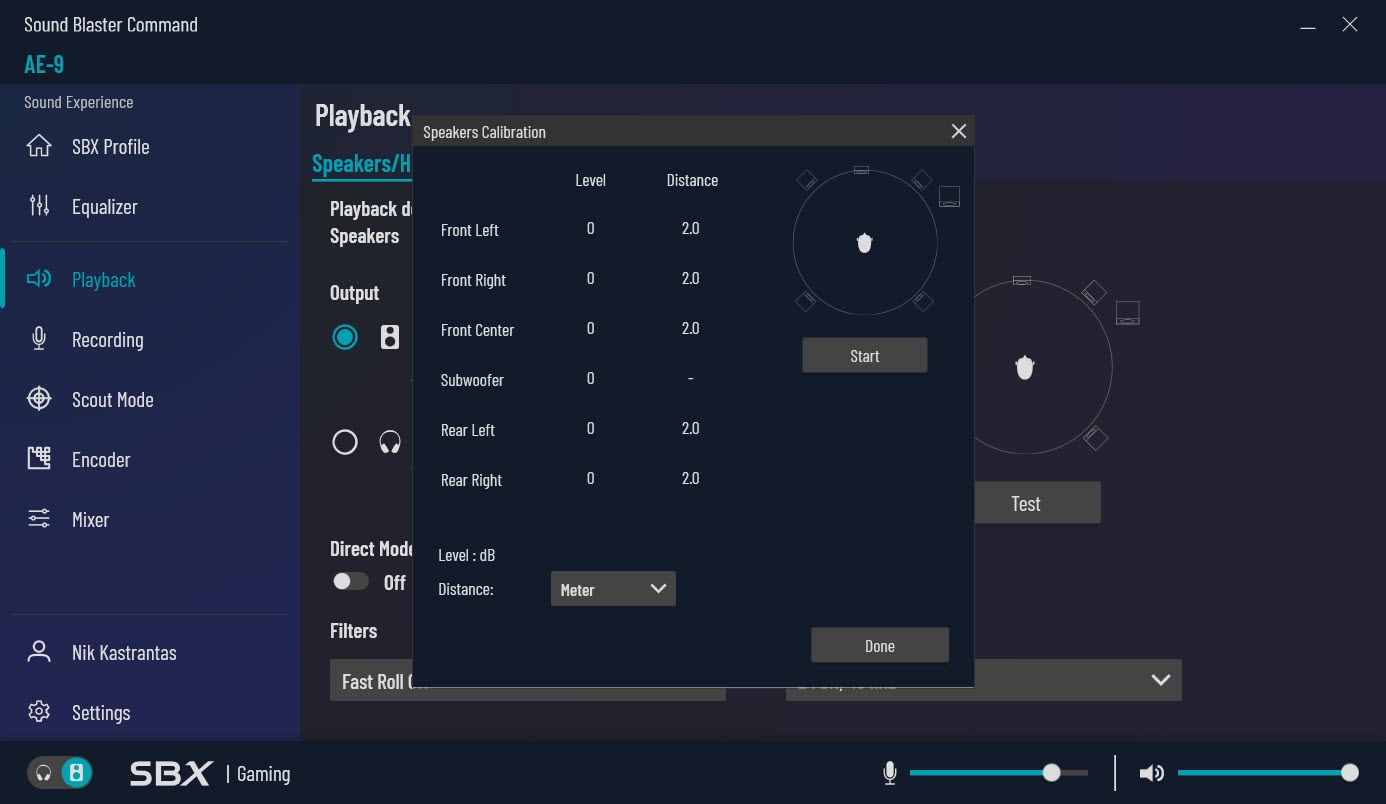Open the Mixer page
The image size is (1386, 804).
(90, 519)
